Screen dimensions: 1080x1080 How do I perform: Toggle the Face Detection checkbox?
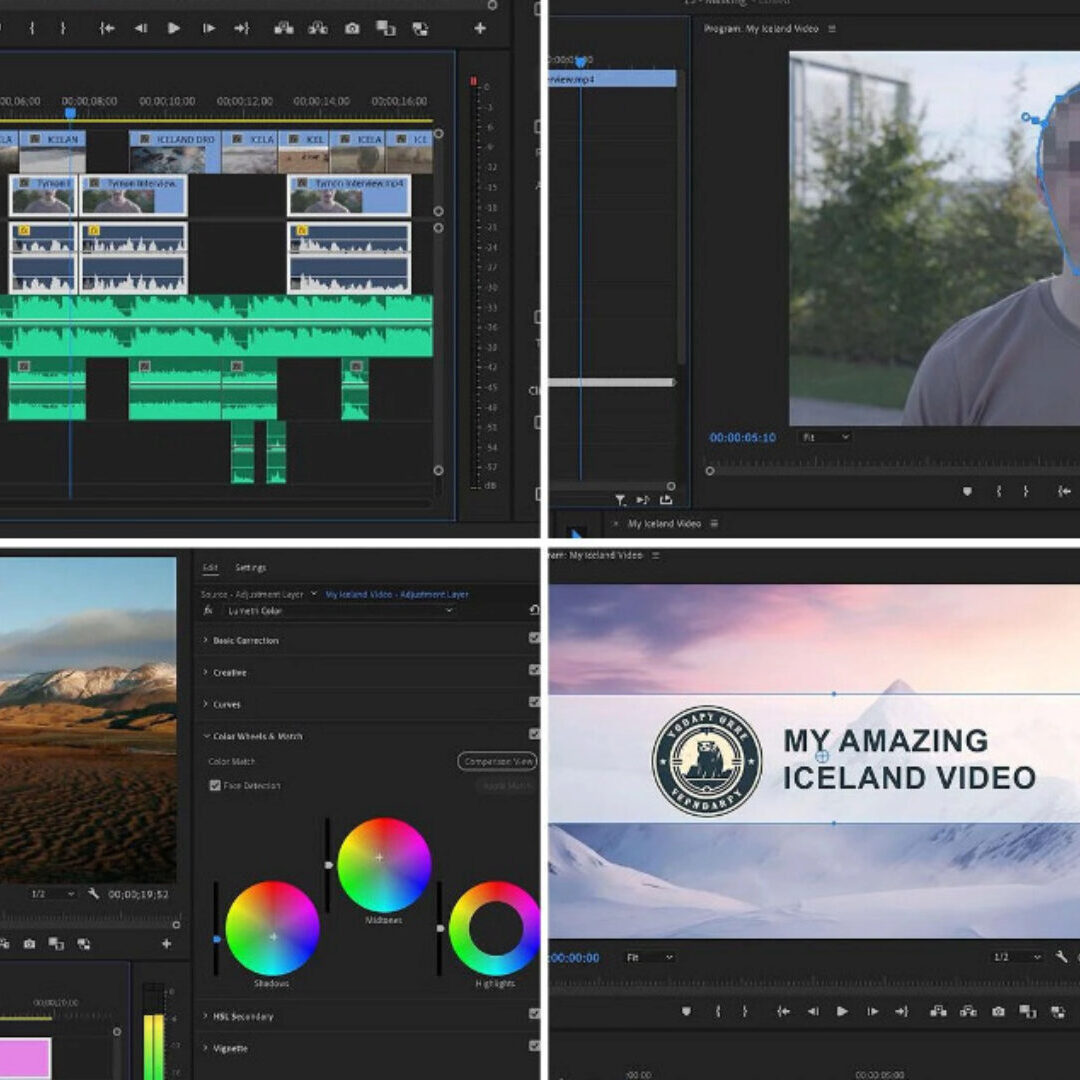click(x=215, y=786)
